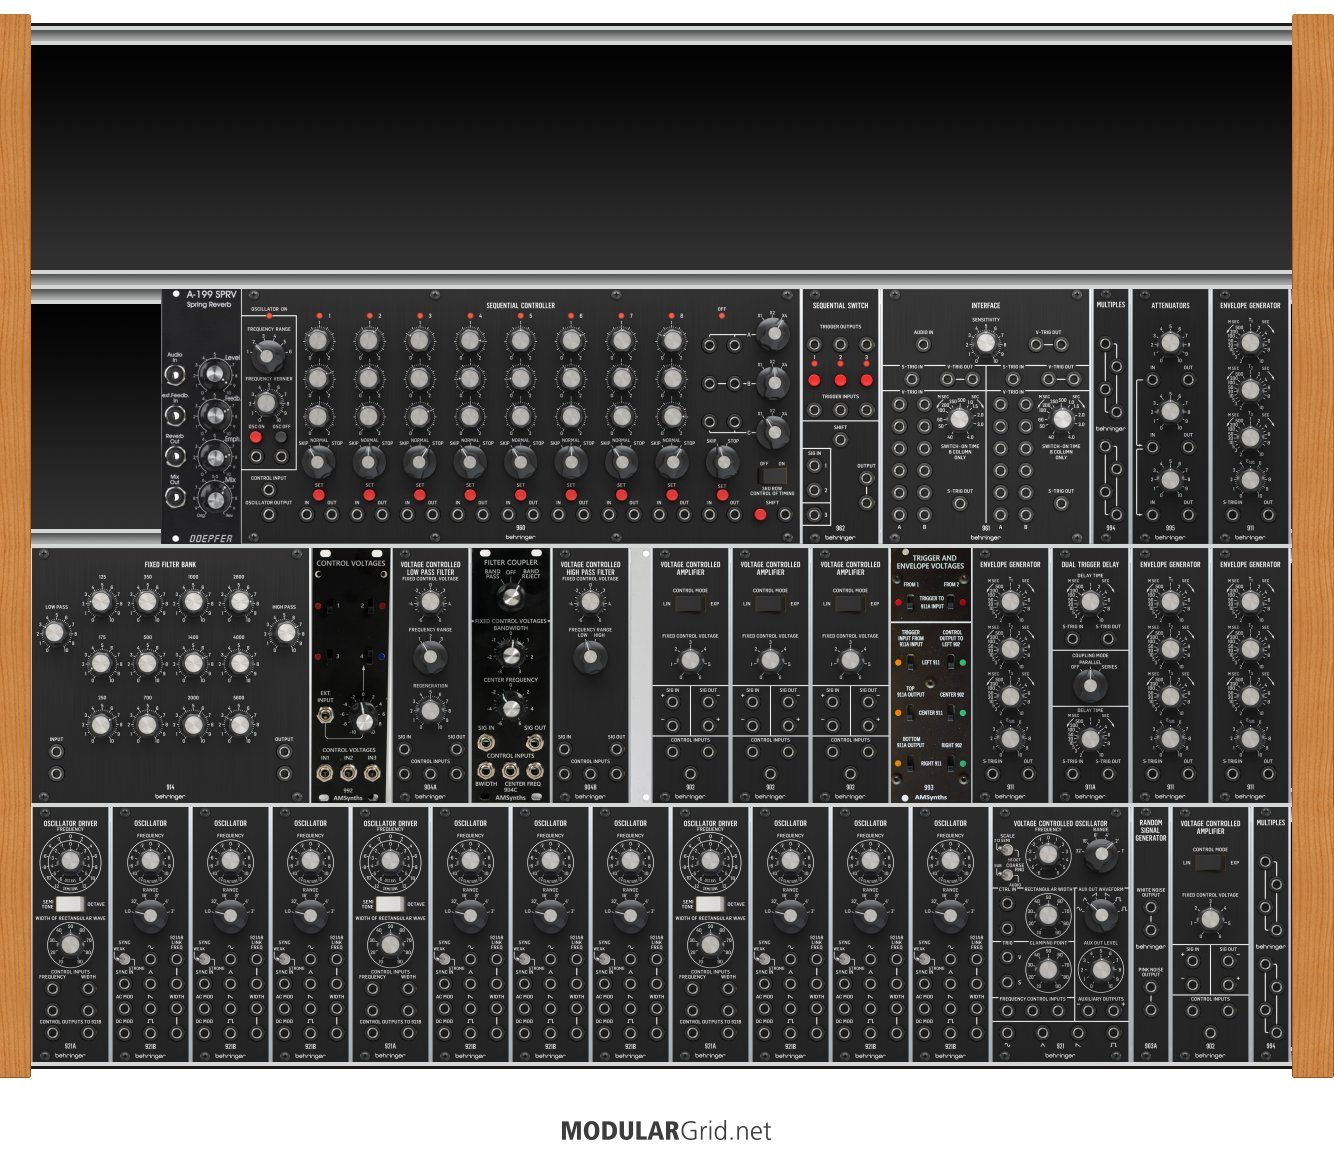This screenshot has height=1152, width=1334.
Task: Click the Frequency Vernier knob
Action: coord(266,402)
